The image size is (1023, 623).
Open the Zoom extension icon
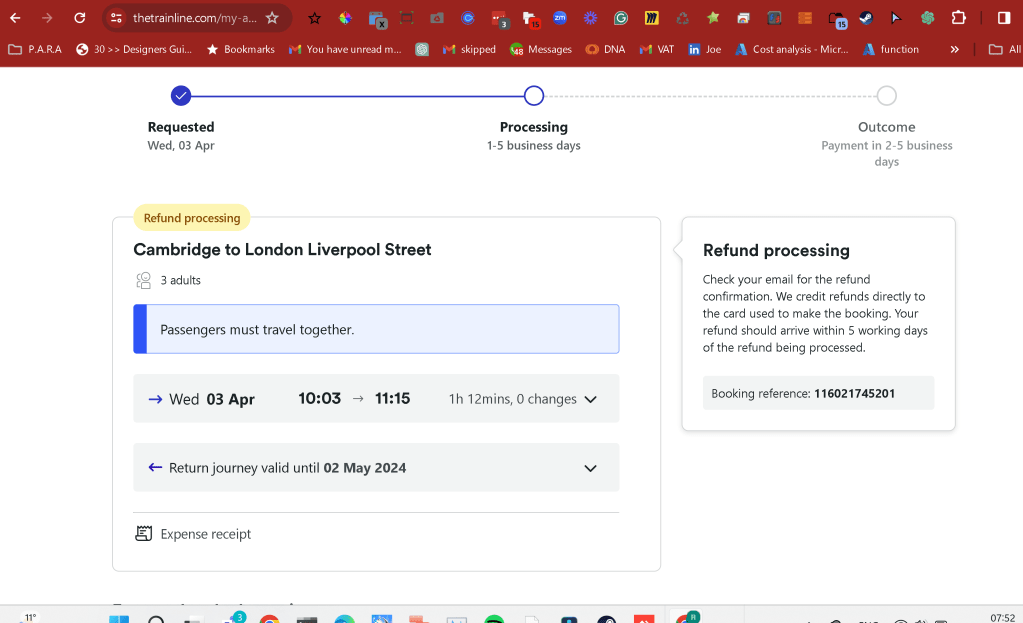560,18
